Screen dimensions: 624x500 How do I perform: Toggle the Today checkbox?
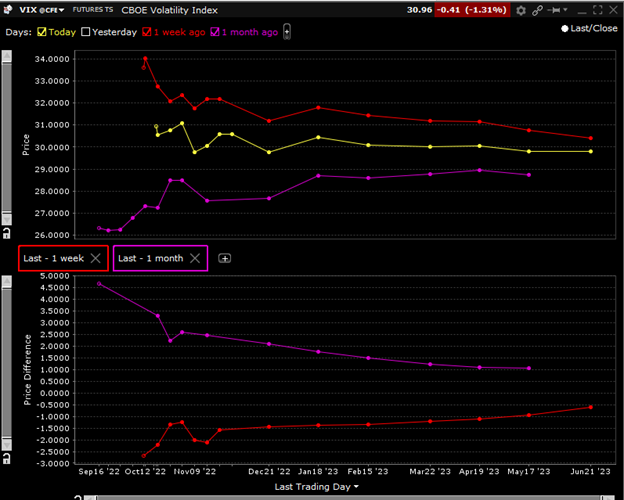(41, 32)
